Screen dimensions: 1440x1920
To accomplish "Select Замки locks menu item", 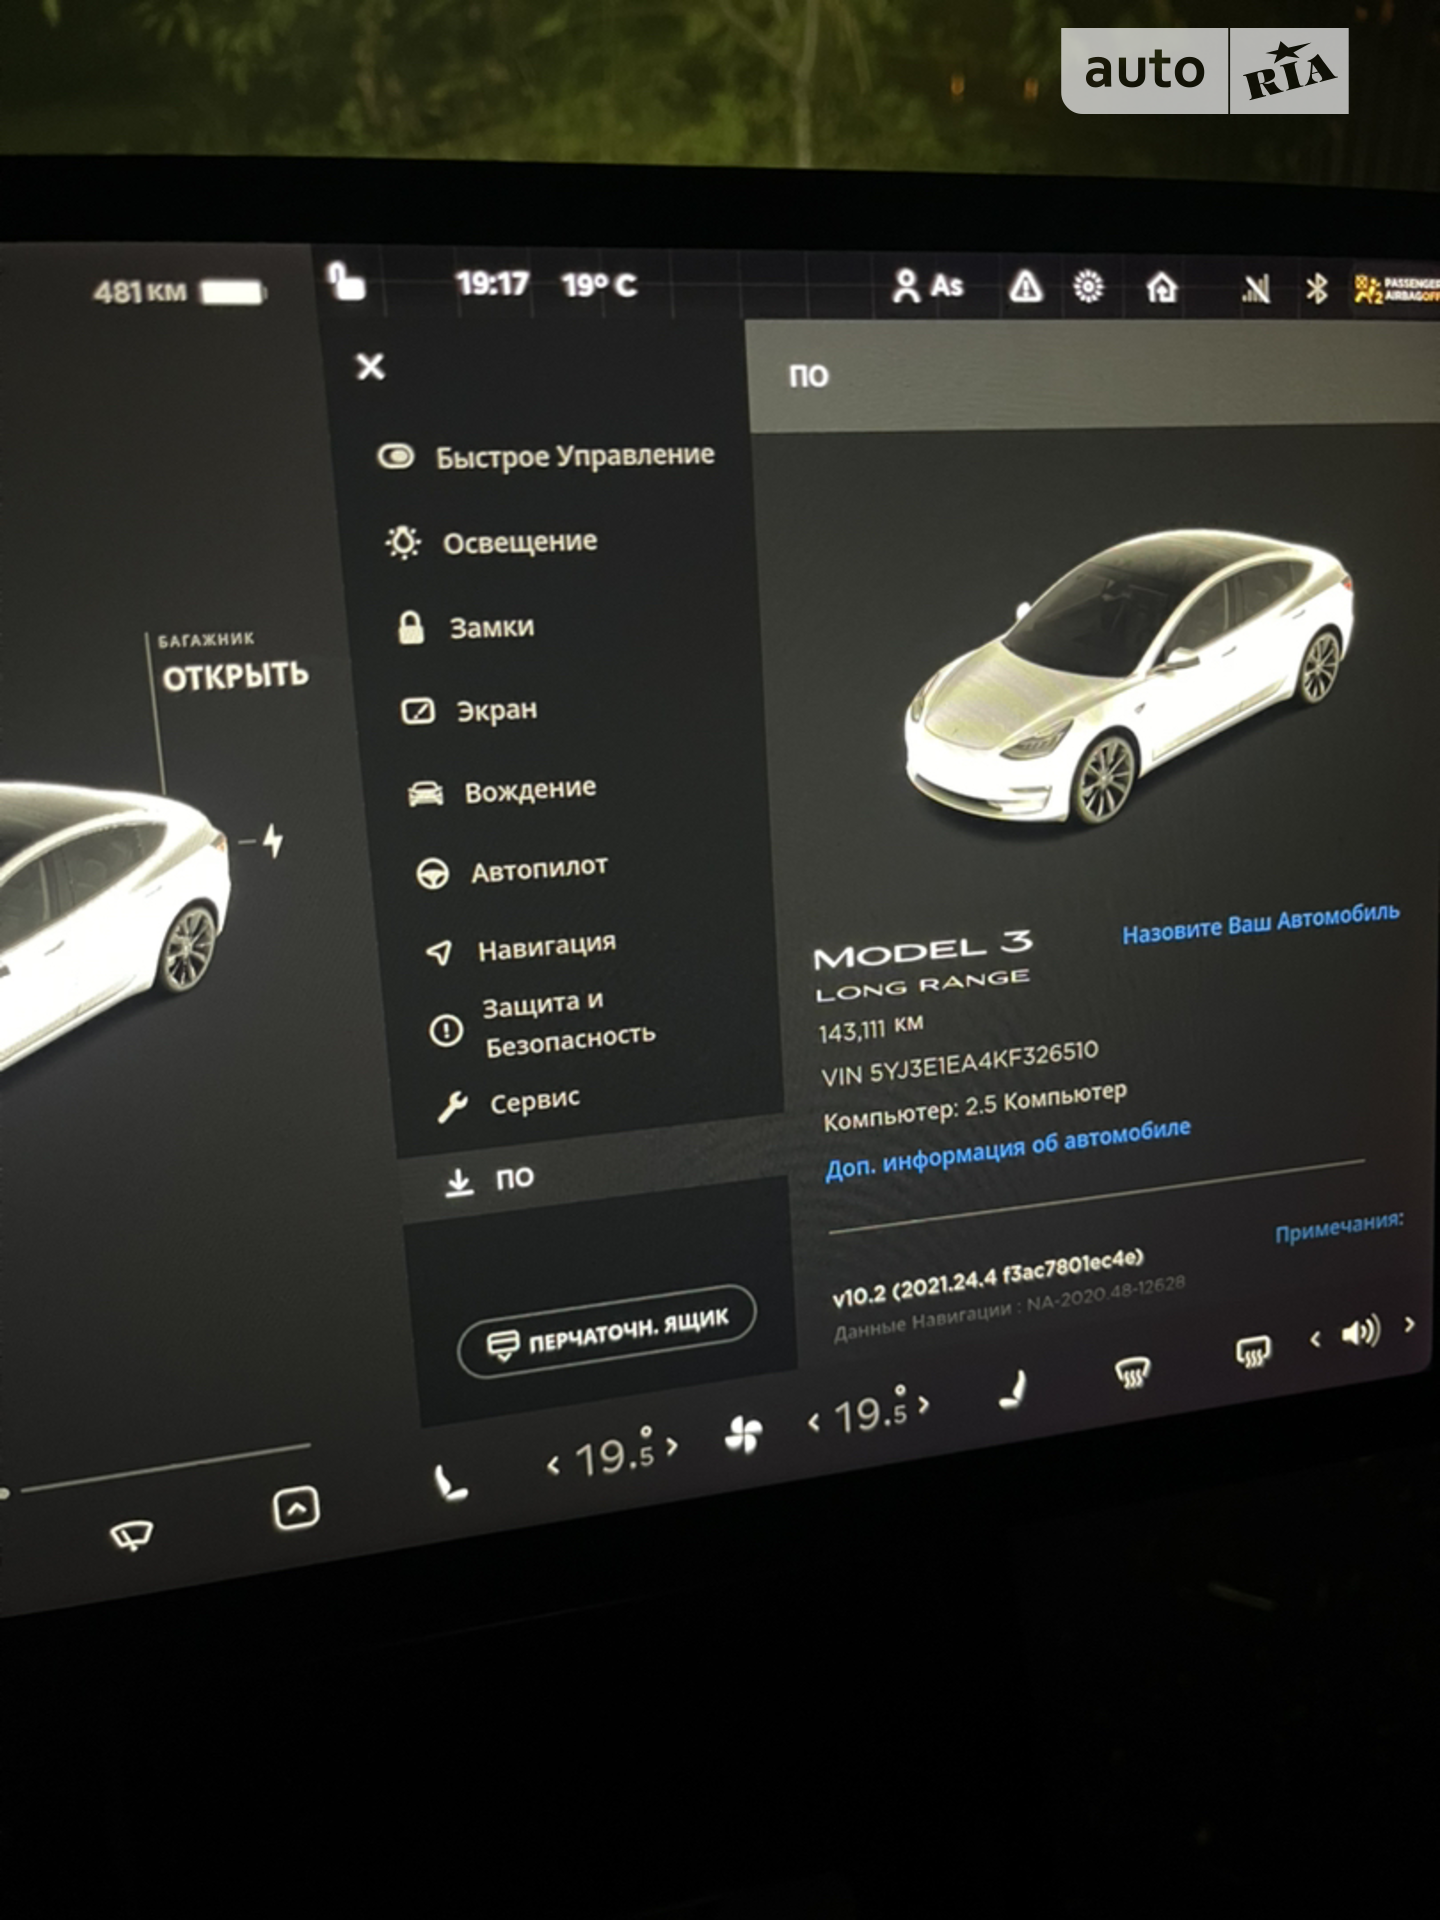I will pos(466,628).
